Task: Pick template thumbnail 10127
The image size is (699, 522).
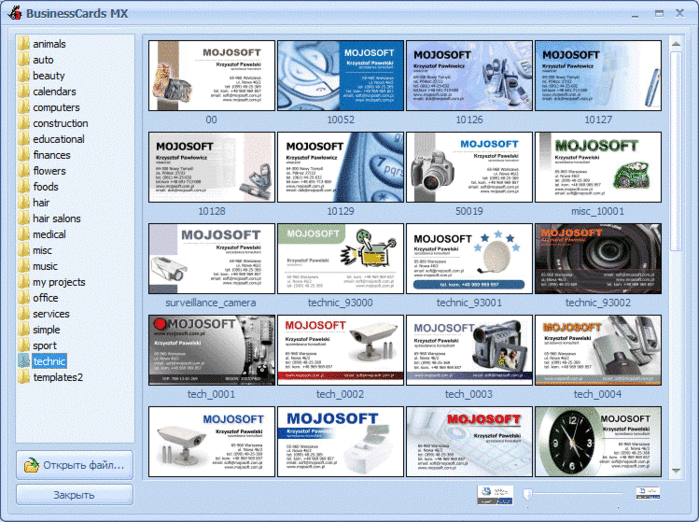Action: (x=598, y=75)
